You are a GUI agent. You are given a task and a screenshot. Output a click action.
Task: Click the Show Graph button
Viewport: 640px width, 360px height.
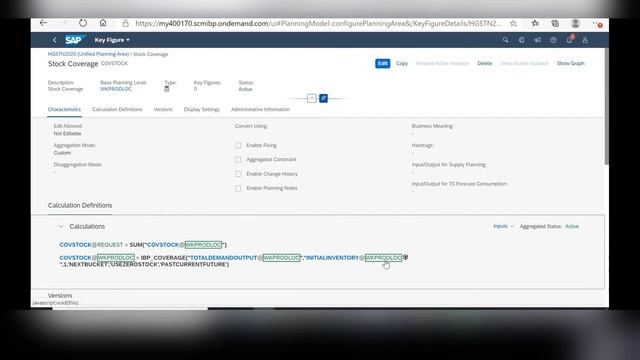coord(571,63)
